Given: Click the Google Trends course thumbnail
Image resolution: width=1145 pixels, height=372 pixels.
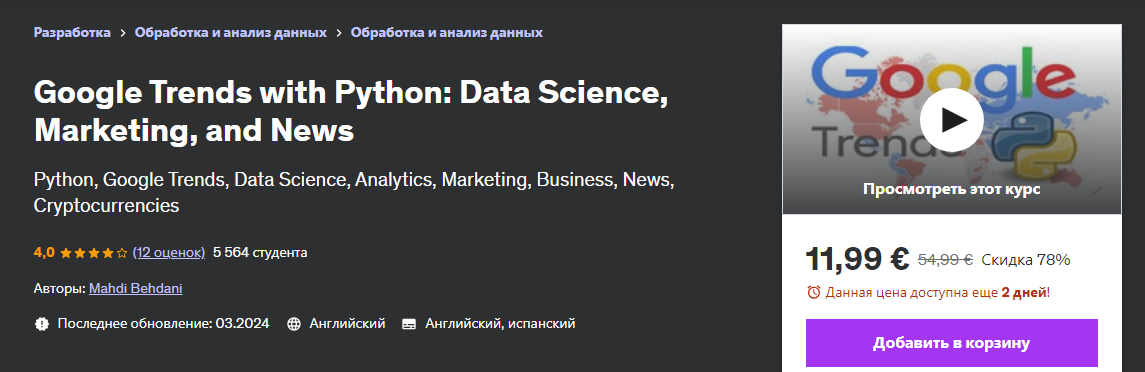Looking at the screenshot, I should [x=951, y=120].
